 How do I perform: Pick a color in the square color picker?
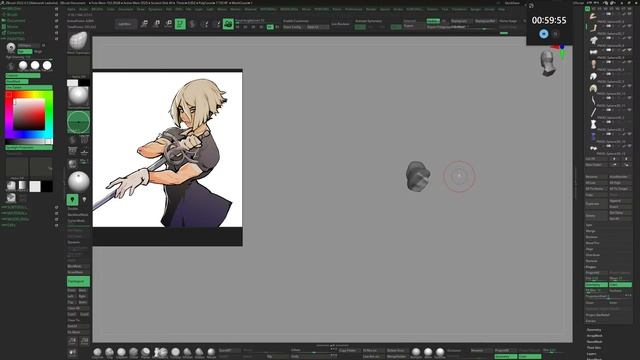[29, 115]
